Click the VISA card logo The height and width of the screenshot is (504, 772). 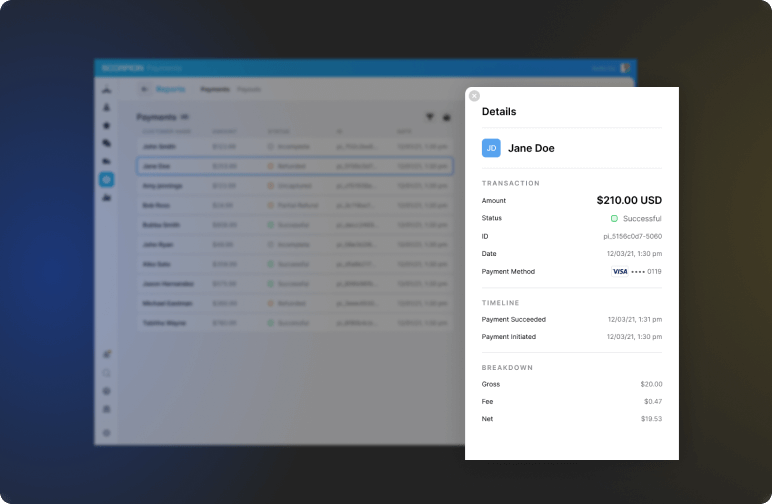coord(620,271)
